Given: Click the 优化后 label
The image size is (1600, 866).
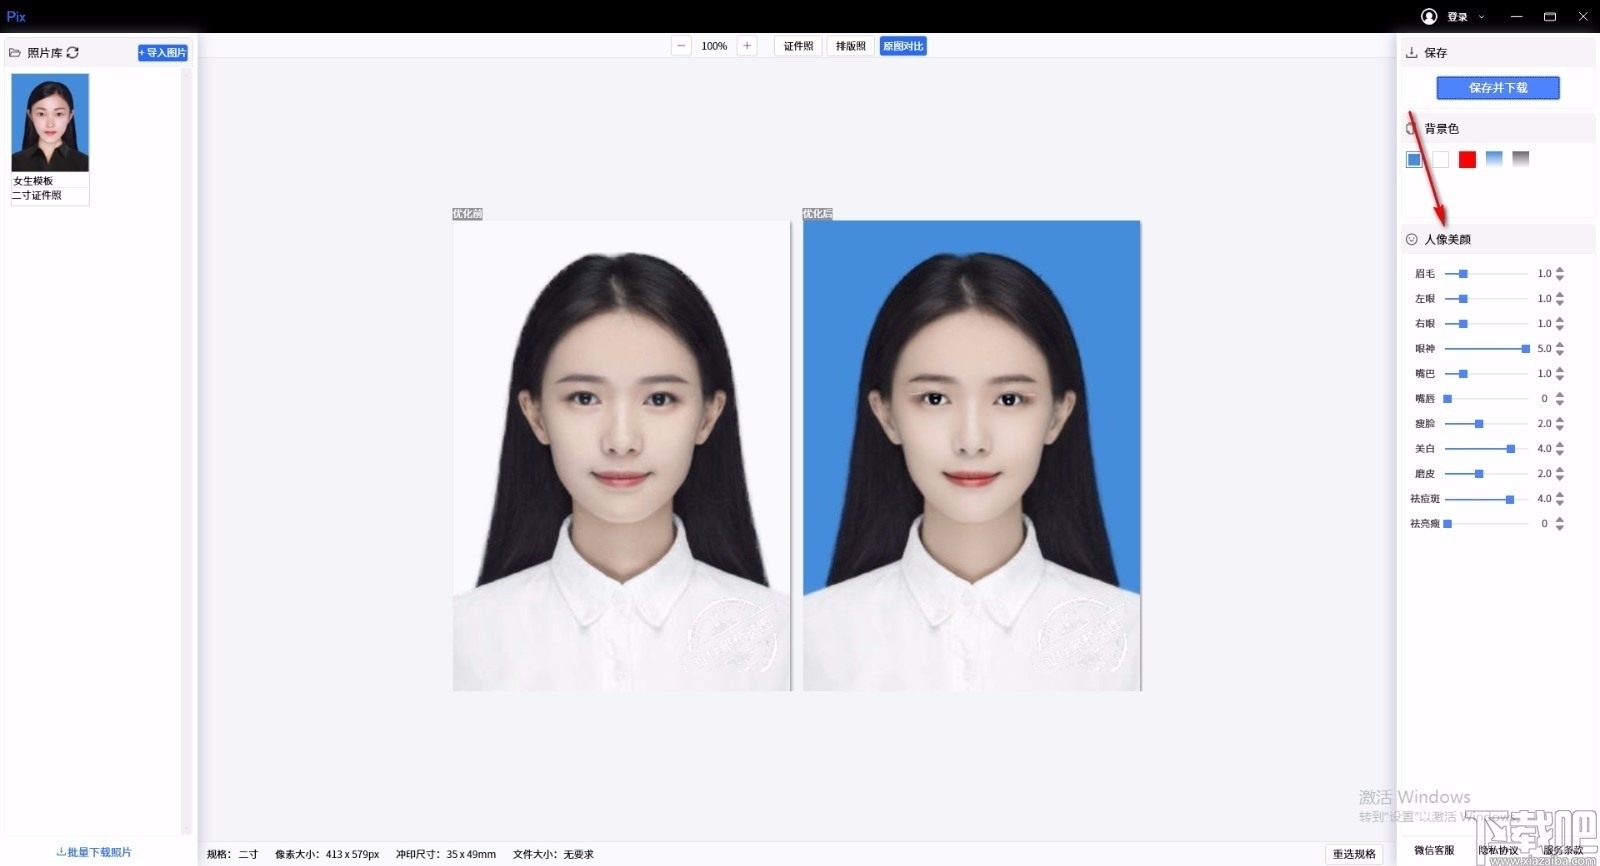Looking at the screenshot, I should coord(817,214).
